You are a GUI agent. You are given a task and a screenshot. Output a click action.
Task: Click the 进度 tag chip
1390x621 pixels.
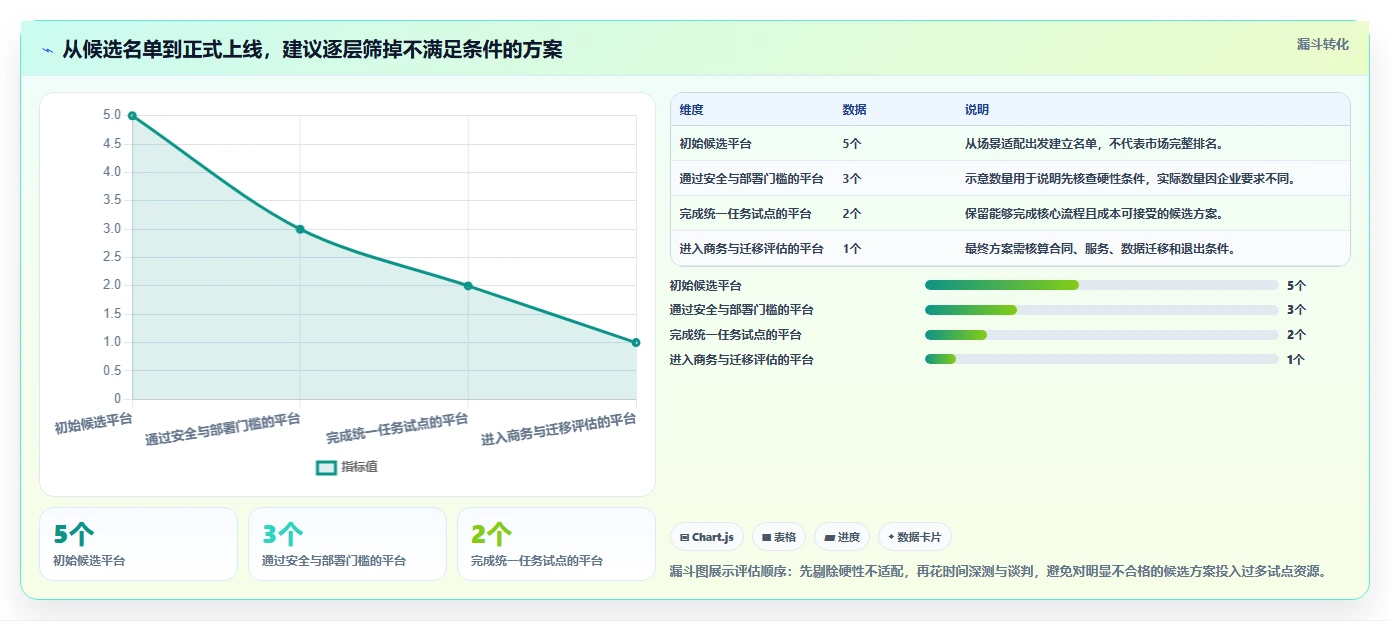[842, 537]
